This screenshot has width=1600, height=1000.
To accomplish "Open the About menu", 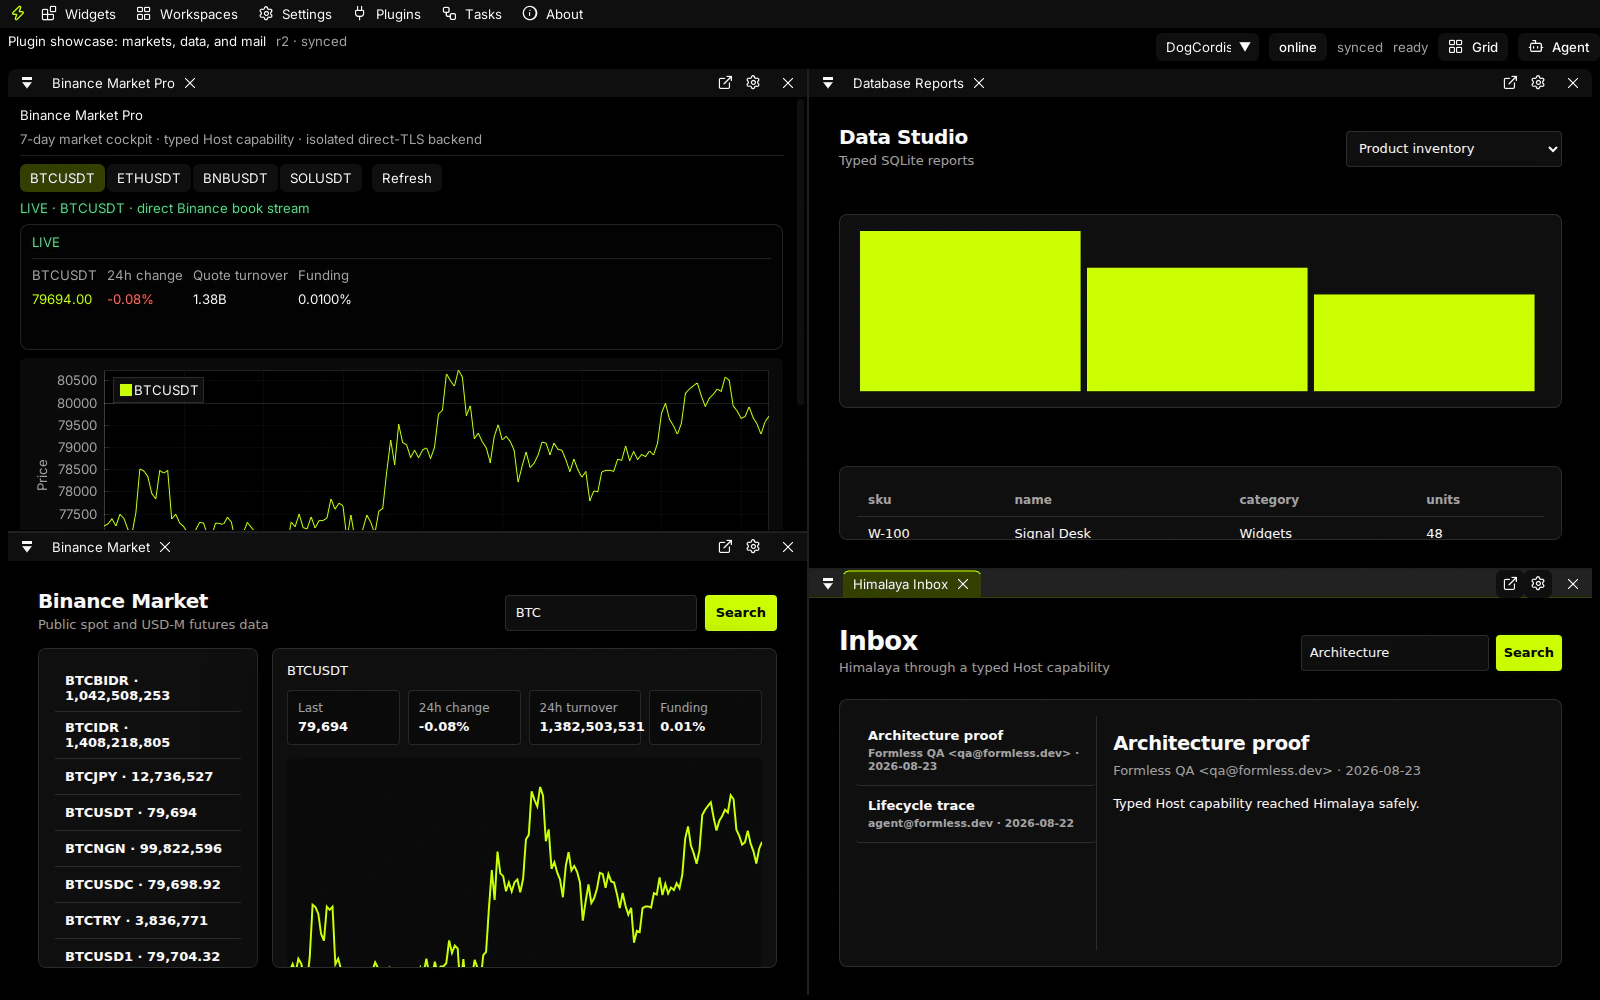I will [553, 14].
